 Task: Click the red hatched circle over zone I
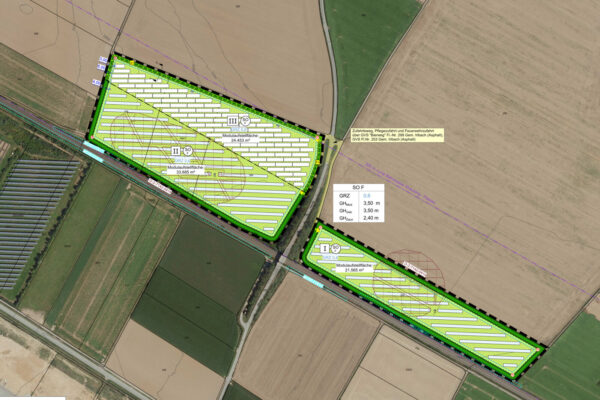point(409,281)
